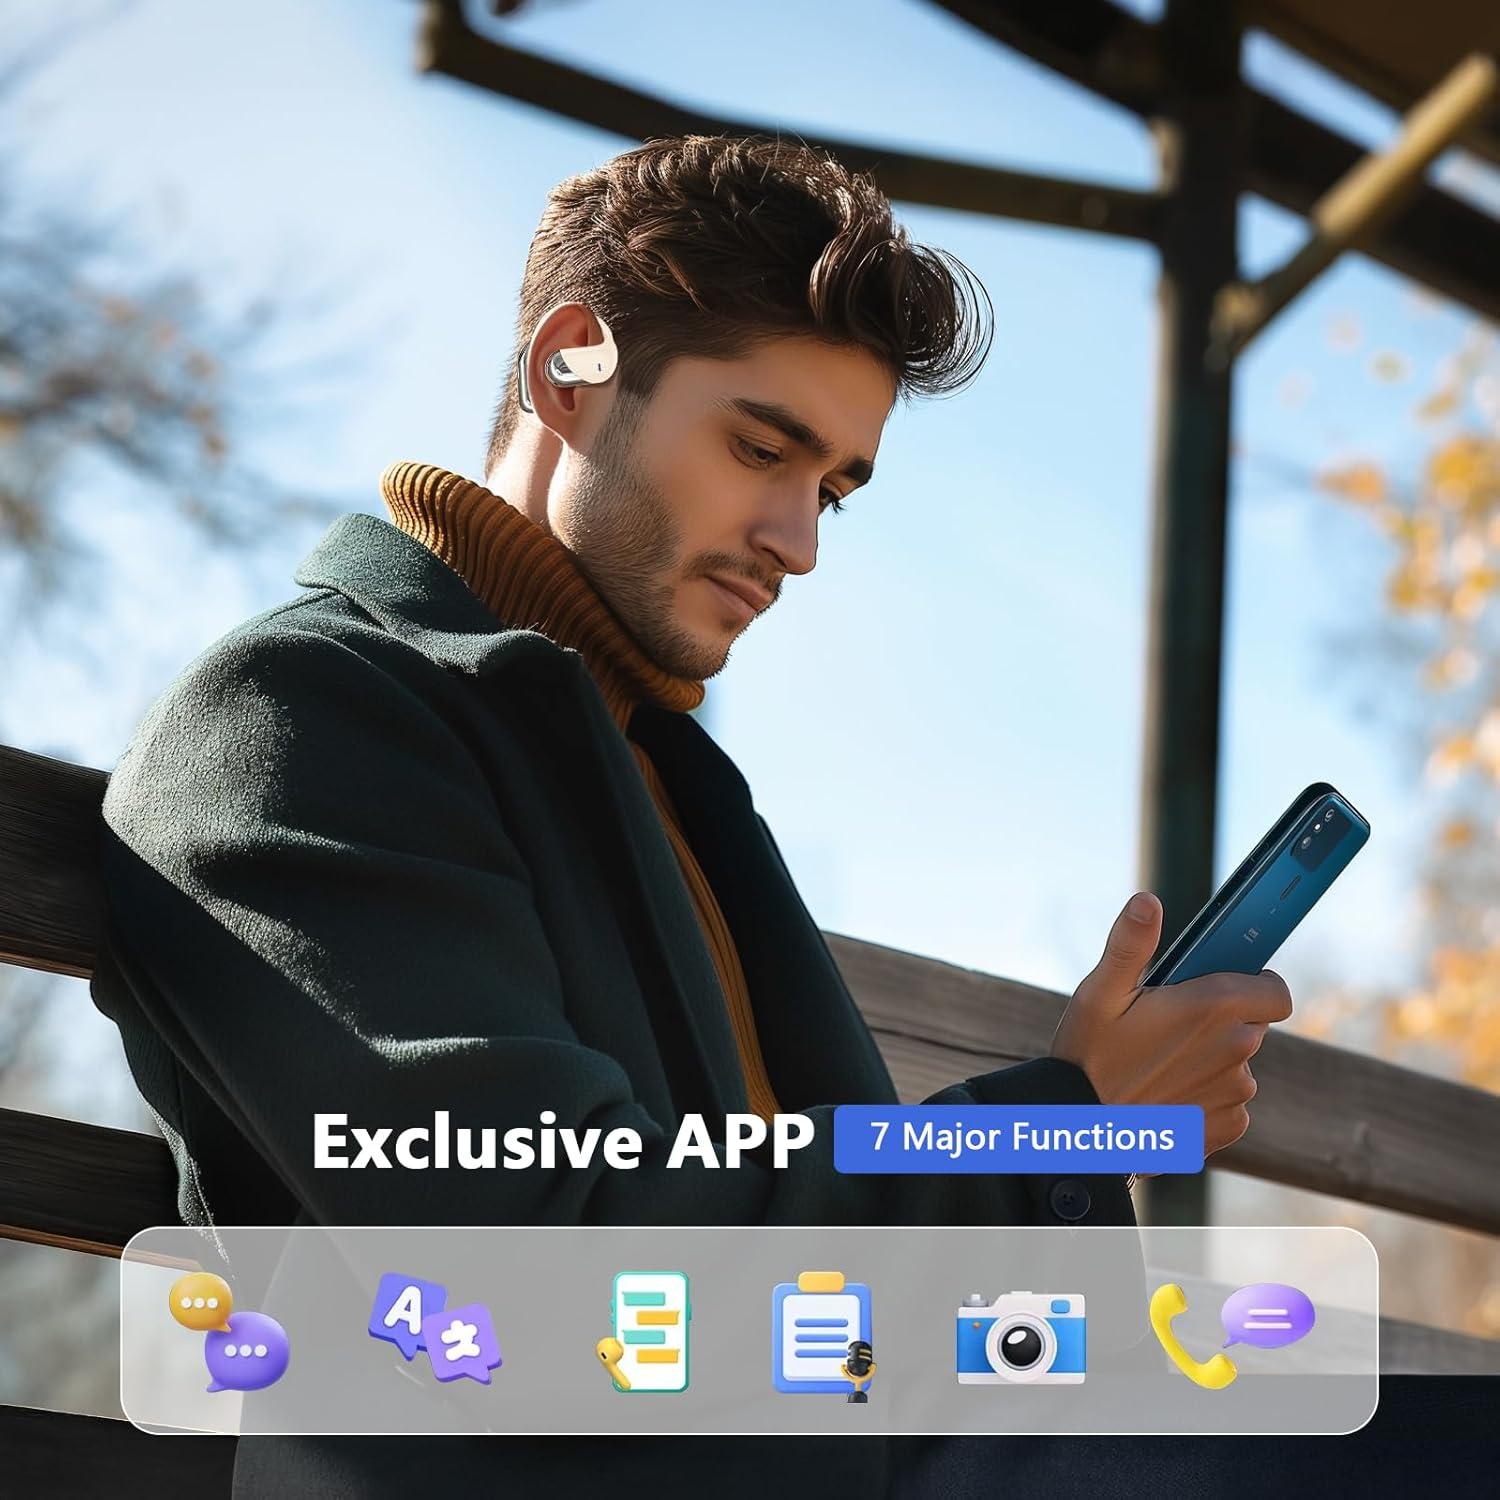
Task: Open the blue camera icon
Action: pyautogui.click(x=1020, y=1337)
